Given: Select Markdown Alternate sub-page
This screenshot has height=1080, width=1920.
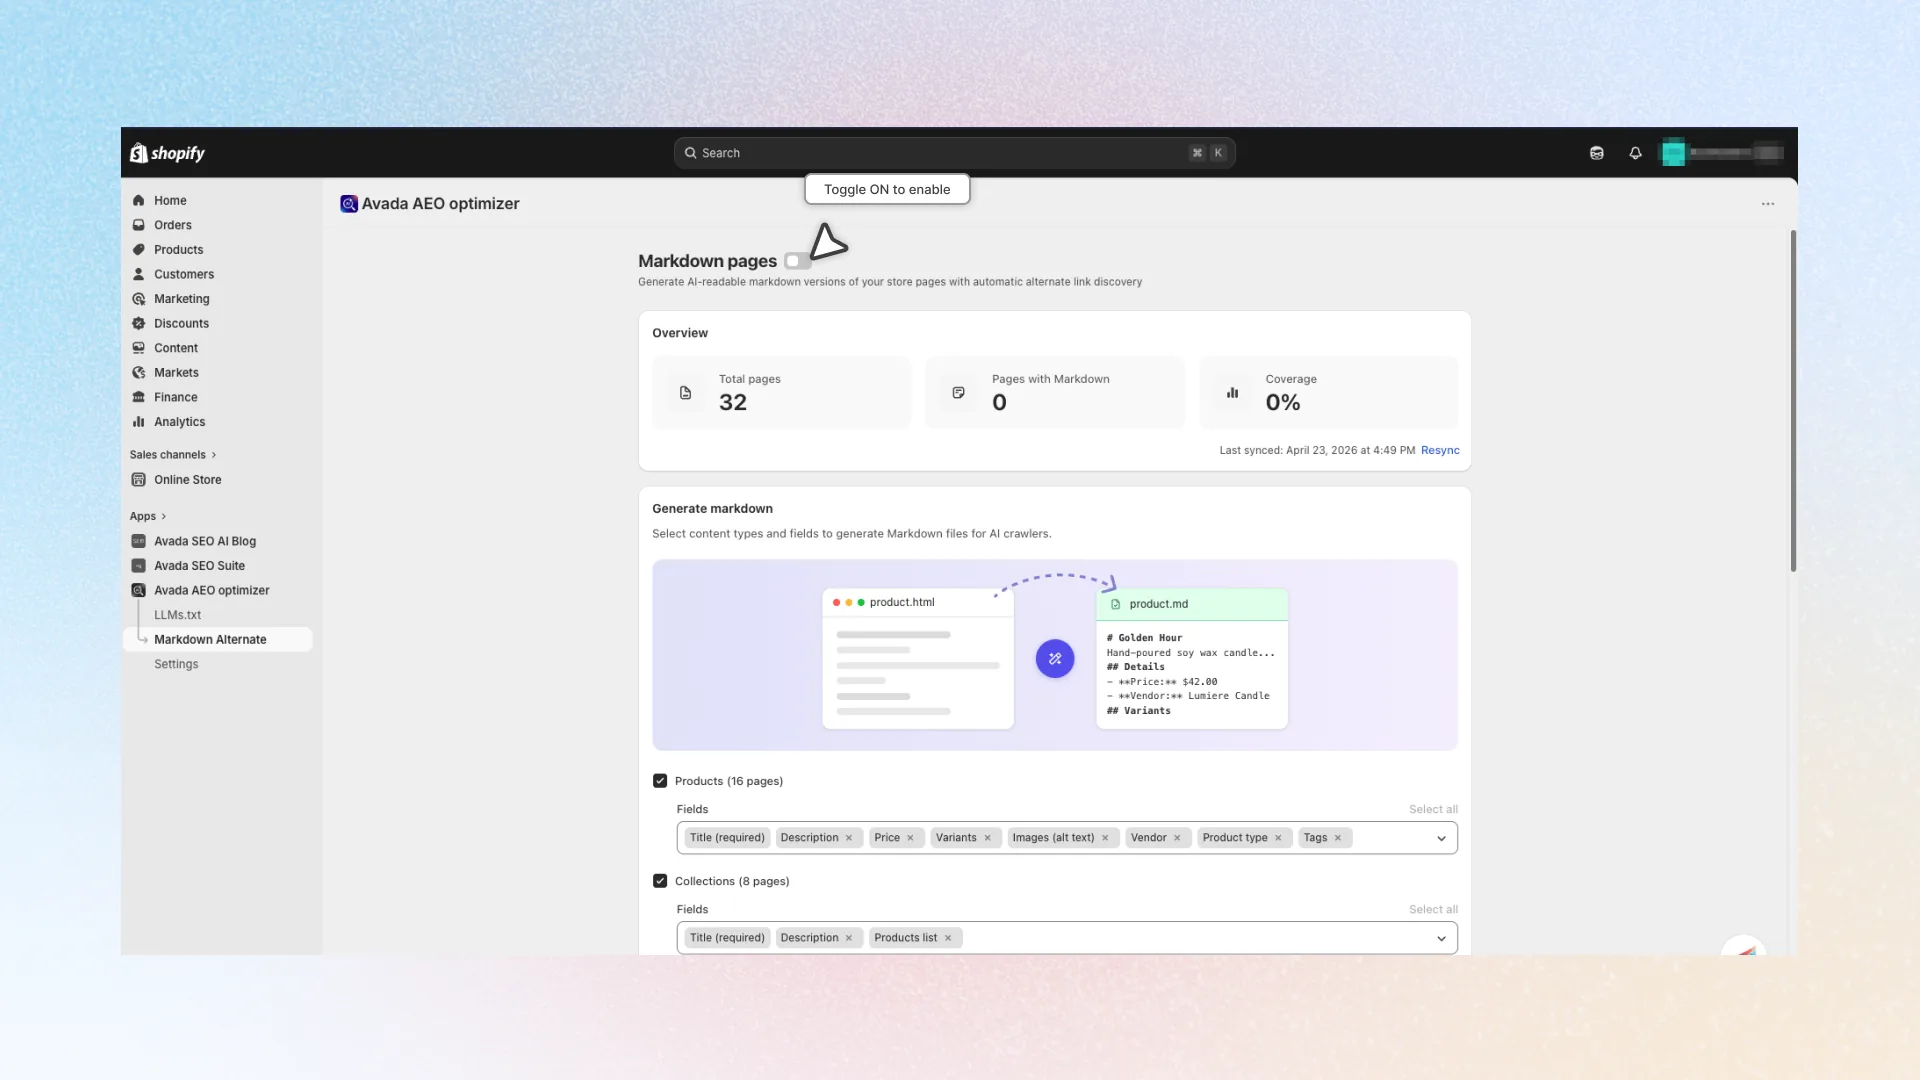Looking at the screenshot, I should coord(217,640).
